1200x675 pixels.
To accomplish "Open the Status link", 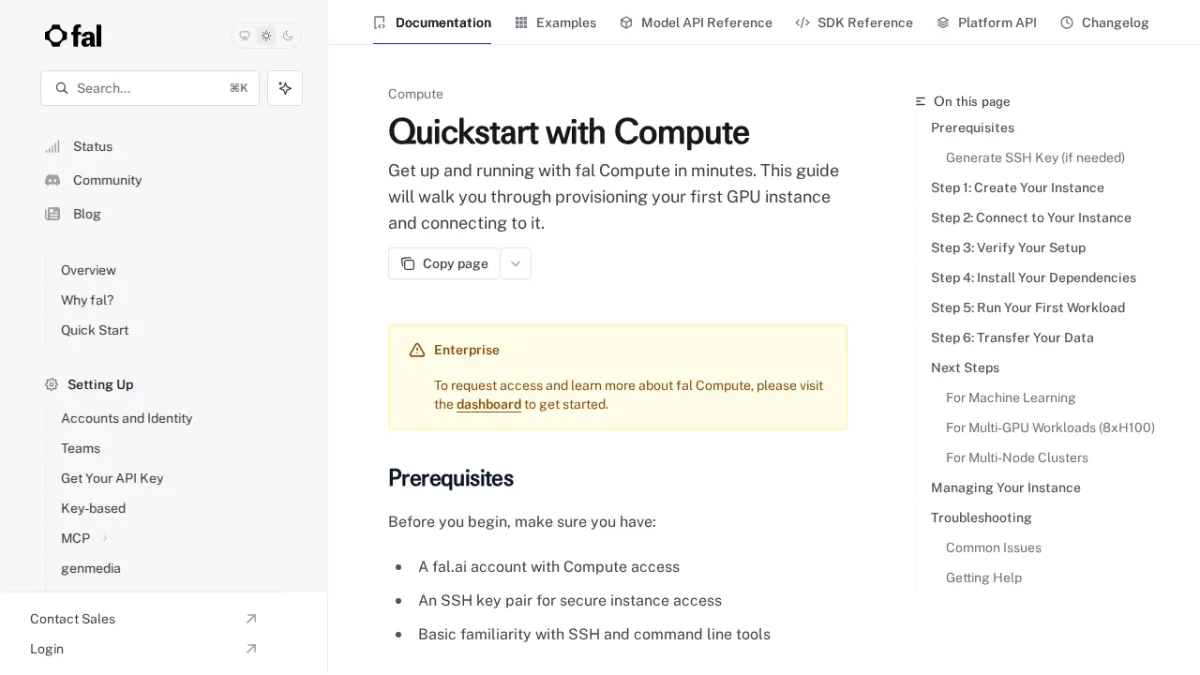I will click(x=93, y=146).
